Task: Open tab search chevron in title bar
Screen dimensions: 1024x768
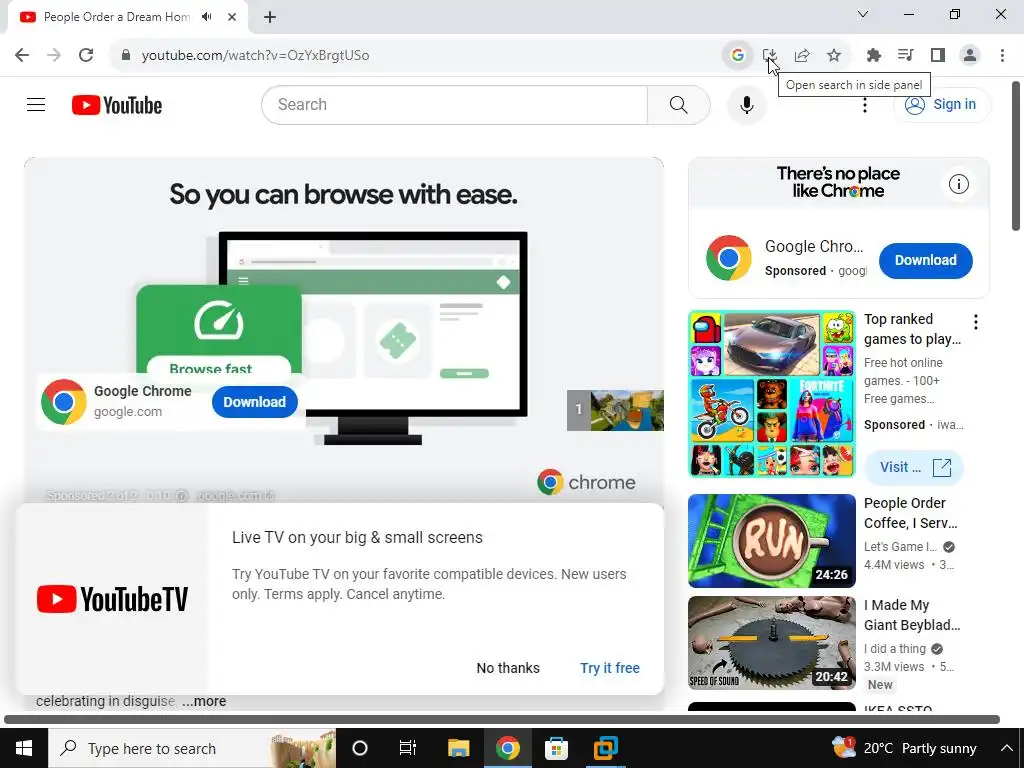Action: tap(863, 14)
